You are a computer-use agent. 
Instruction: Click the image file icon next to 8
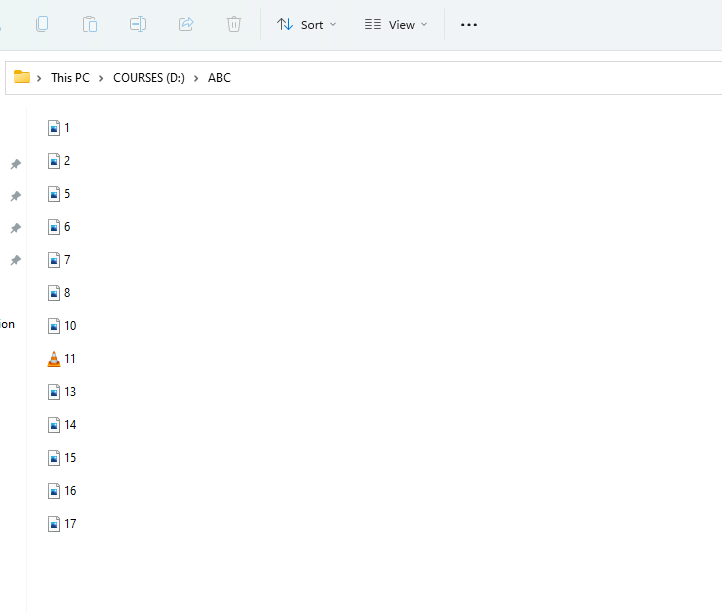54,293
